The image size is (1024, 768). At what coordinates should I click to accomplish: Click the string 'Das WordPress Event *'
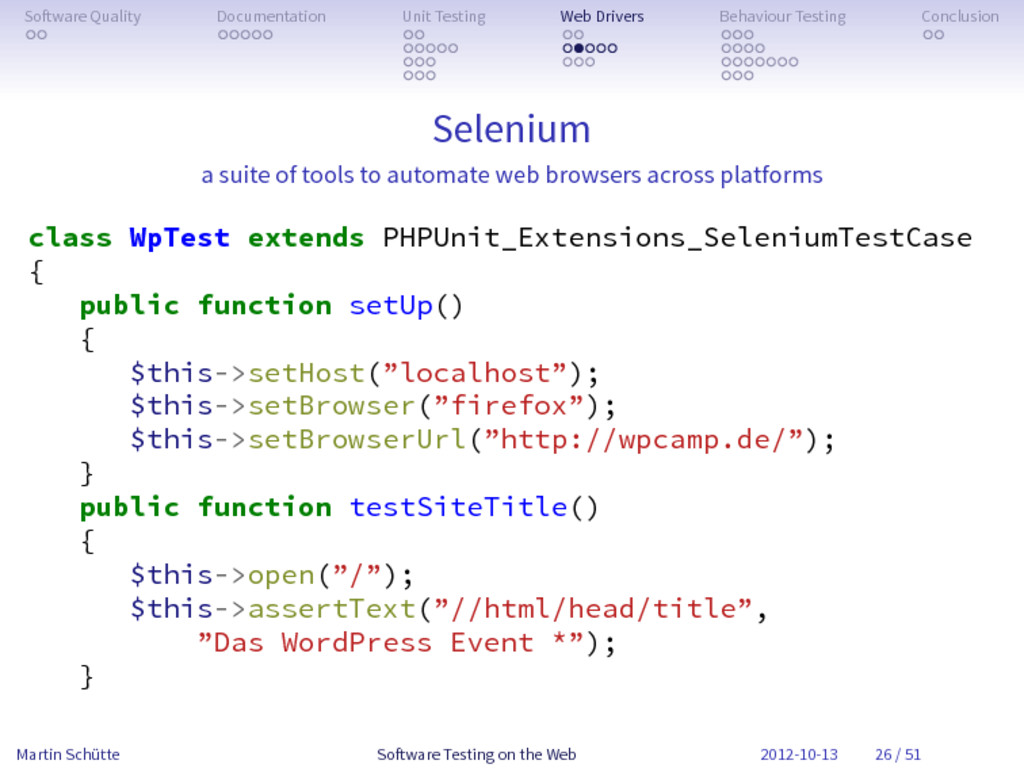(x=391, y=643)
